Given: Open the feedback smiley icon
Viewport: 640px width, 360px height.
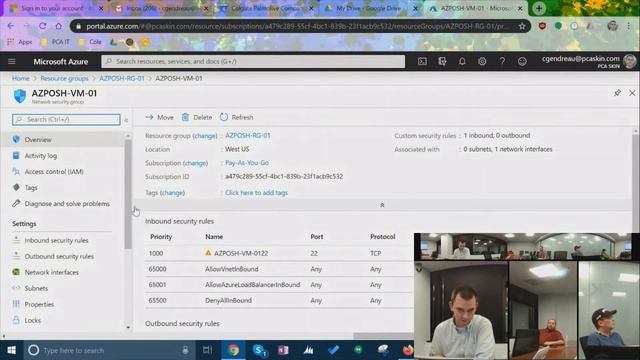Looking at the screenshot, I should (522, 62).
